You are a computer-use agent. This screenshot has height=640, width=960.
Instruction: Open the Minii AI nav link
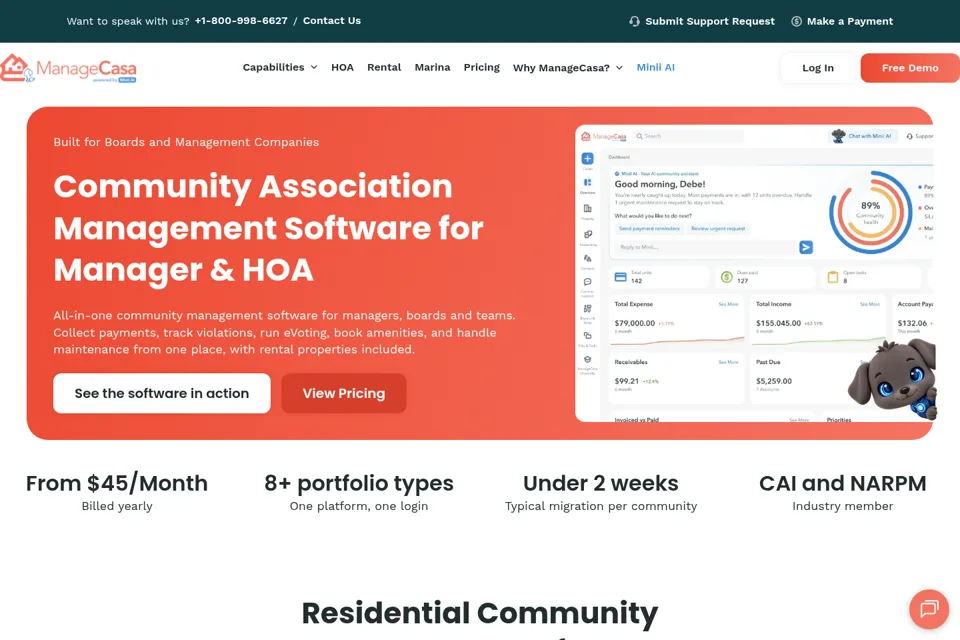(x=655, y=67)
